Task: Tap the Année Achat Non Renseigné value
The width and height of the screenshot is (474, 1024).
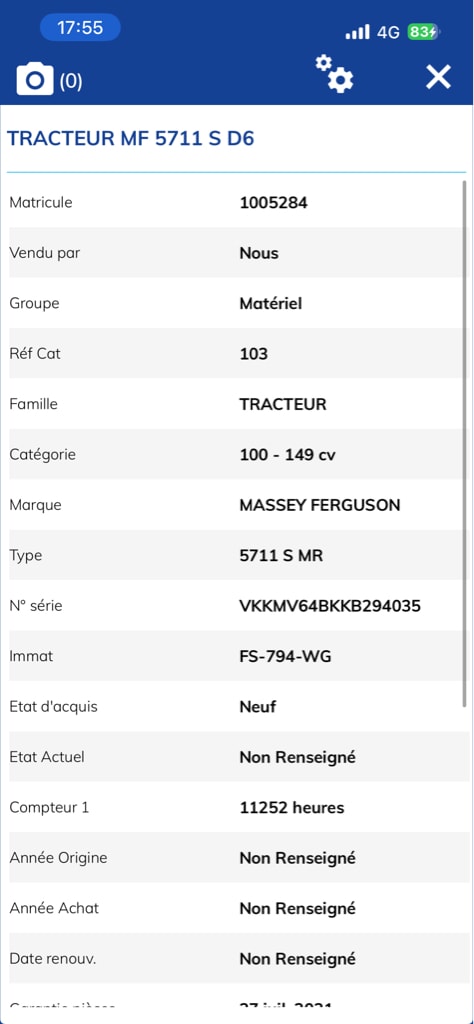Action: point(298,909)
